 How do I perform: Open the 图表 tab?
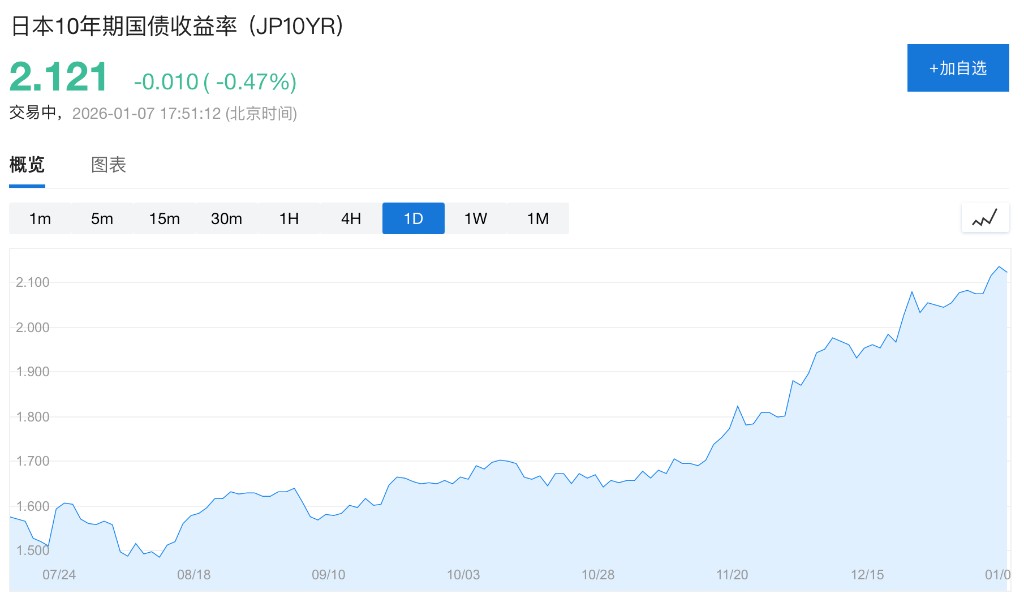[108, 165]
